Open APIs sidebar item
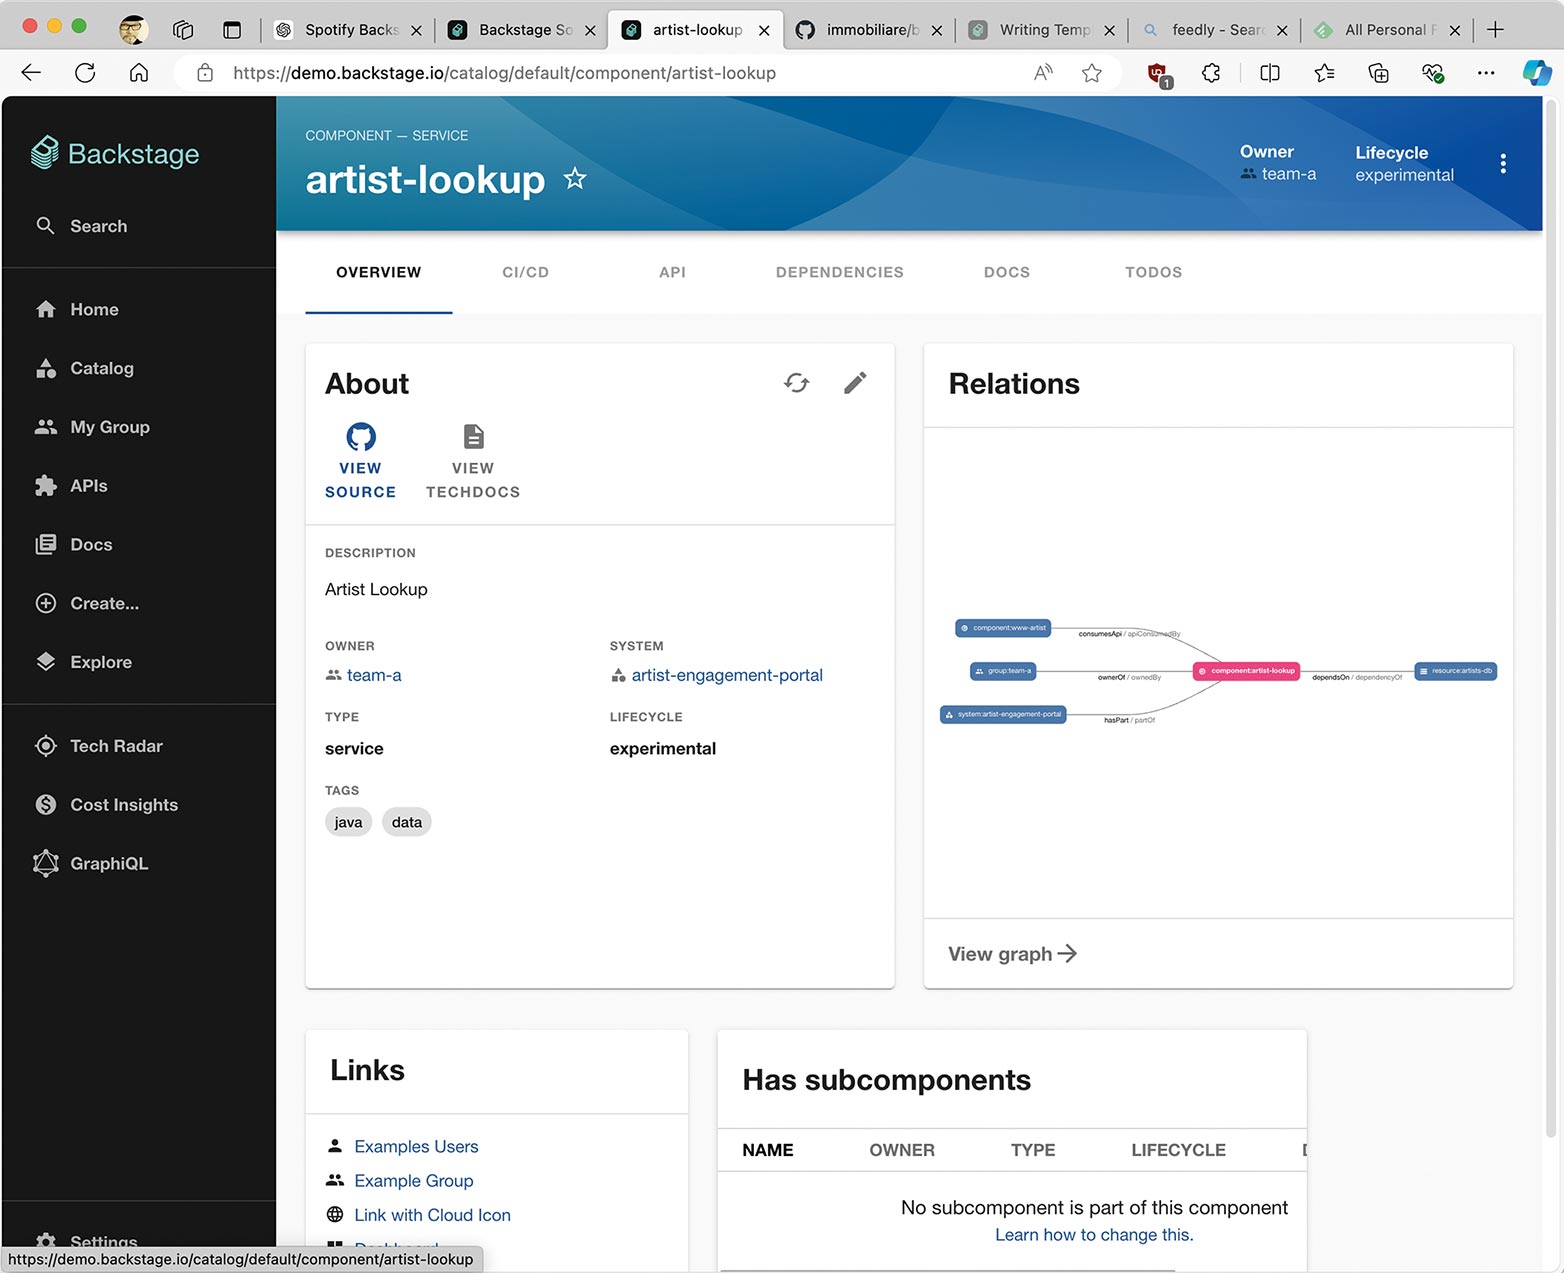Image resolution: width=1564 pixels, height=1273 pixels. pos(71,486)
